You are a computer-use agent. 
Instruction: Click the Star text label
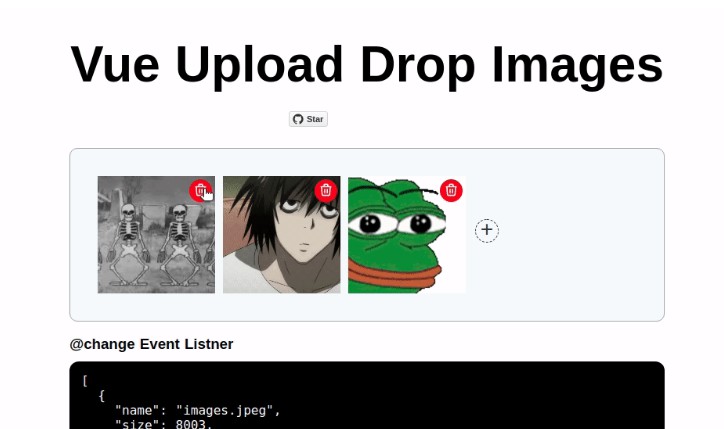coord(315,119)
